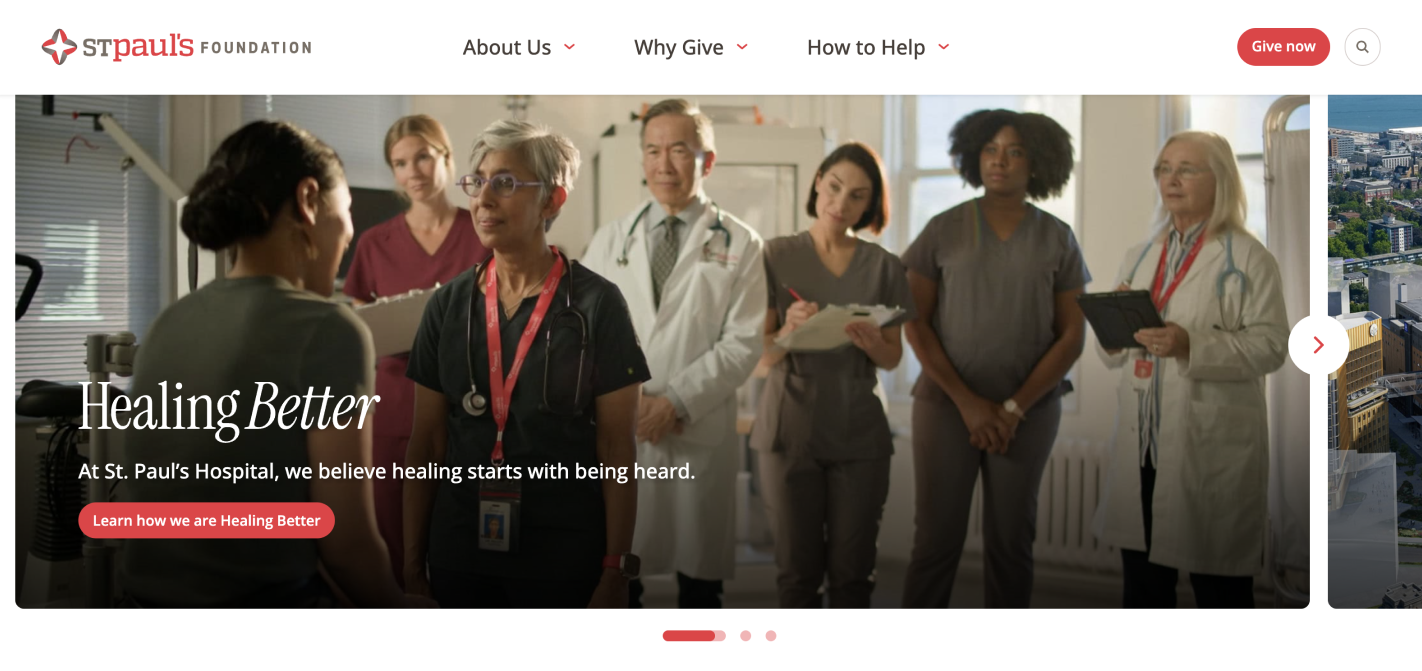Click the Healing Better headline
This screenshot has height=671, width=1422.
(229, 409)
